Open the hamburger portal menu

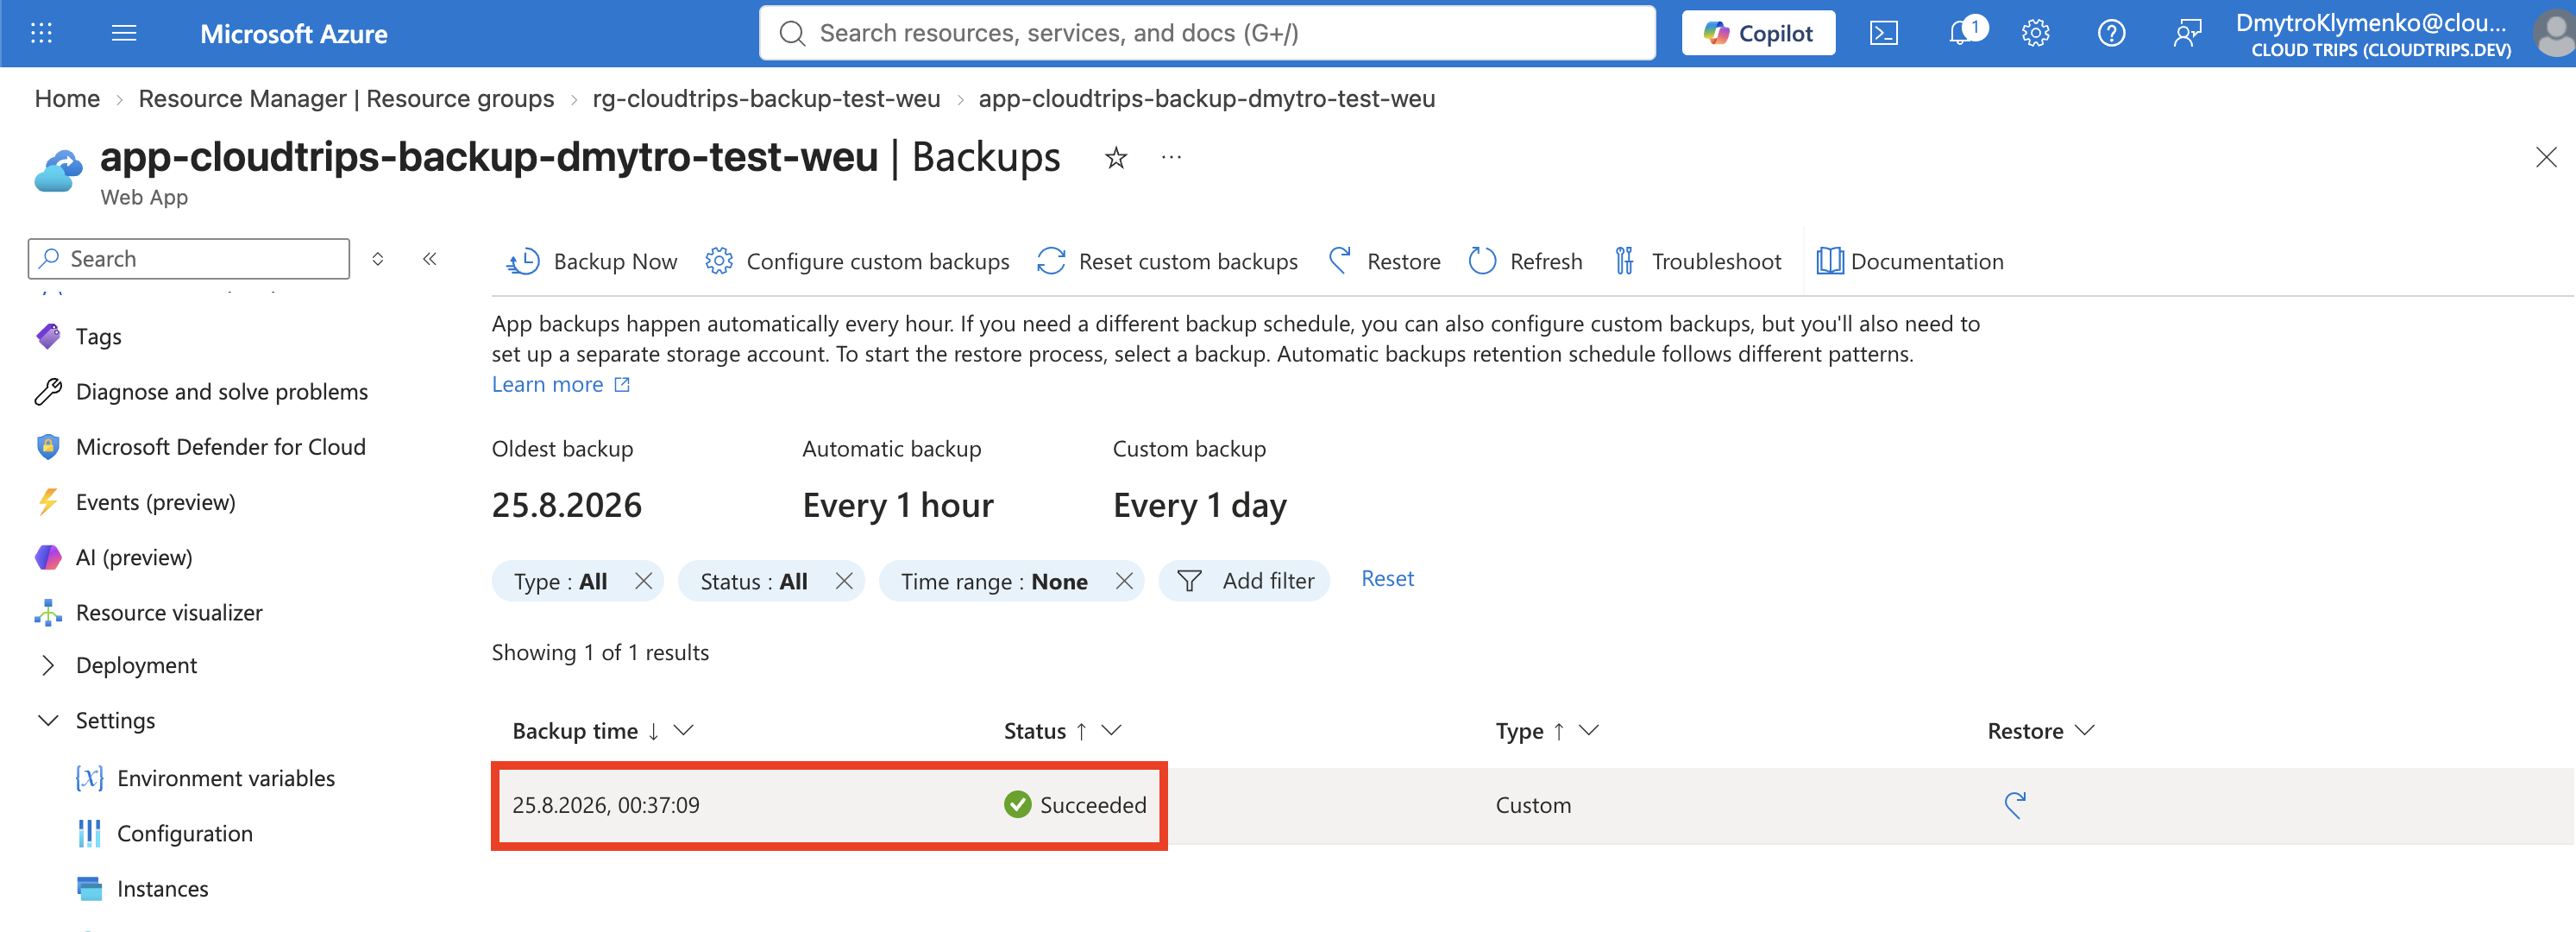click(x=124, y=33)
